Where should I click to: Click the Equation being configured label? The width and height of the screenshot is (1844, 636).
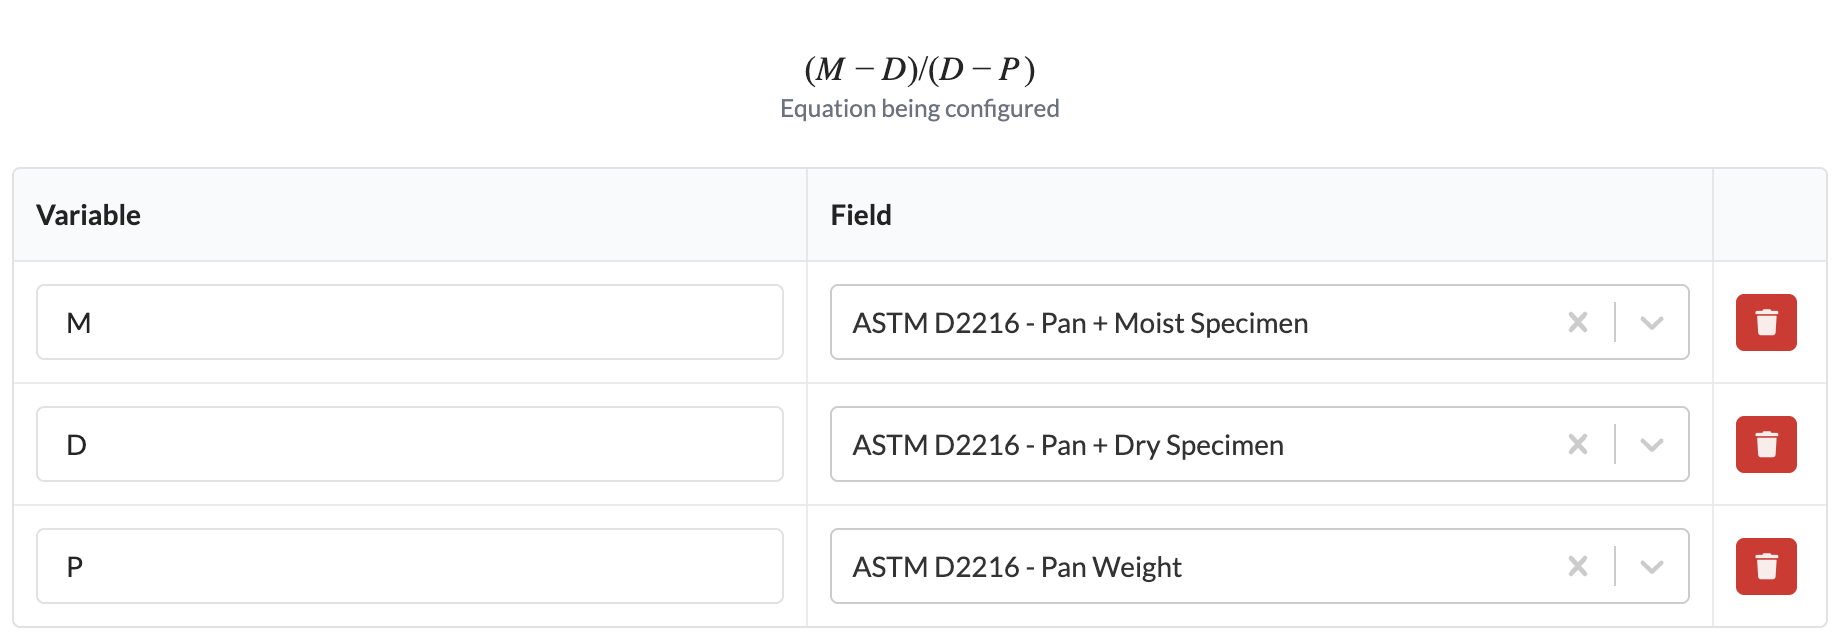(x=920, y=108)
